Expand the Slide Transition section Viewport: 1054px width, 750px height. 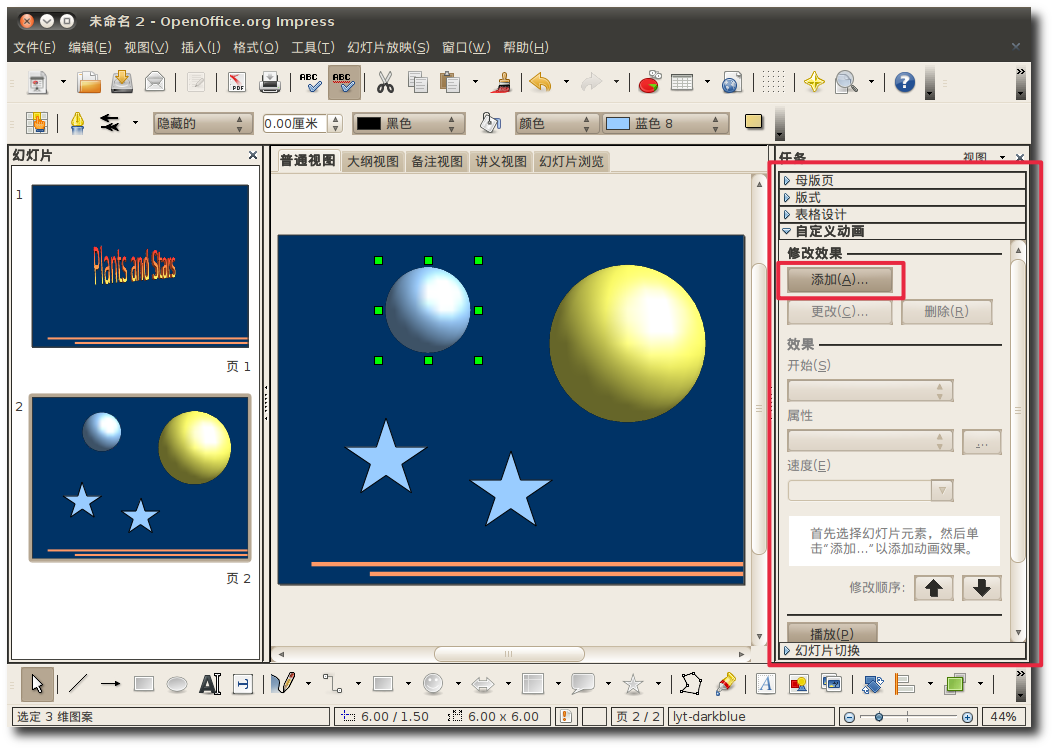click(902, 651)
